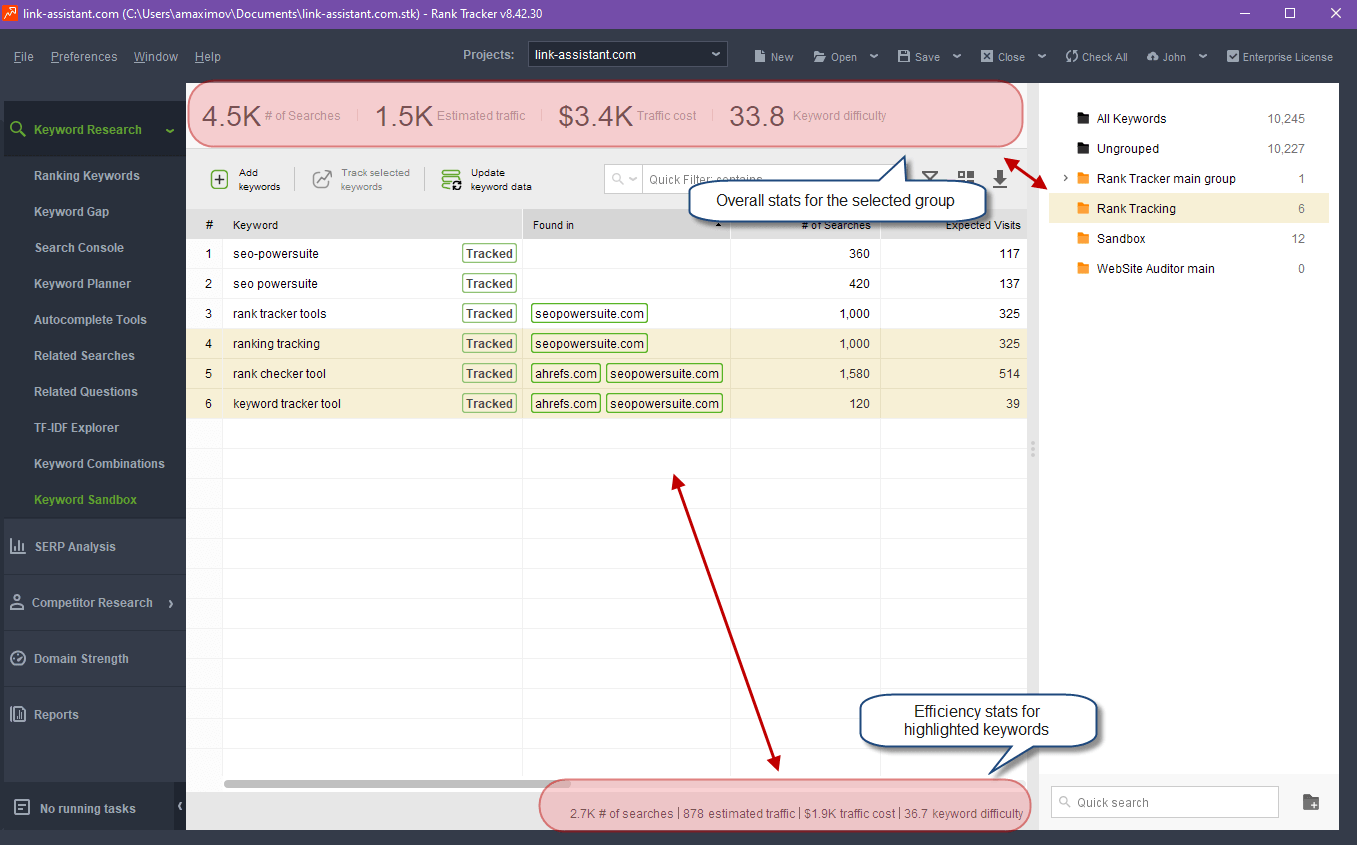Open TF-IDF Explorer in sidebar
1357x845 pixels.
click(x=76, y=428)
